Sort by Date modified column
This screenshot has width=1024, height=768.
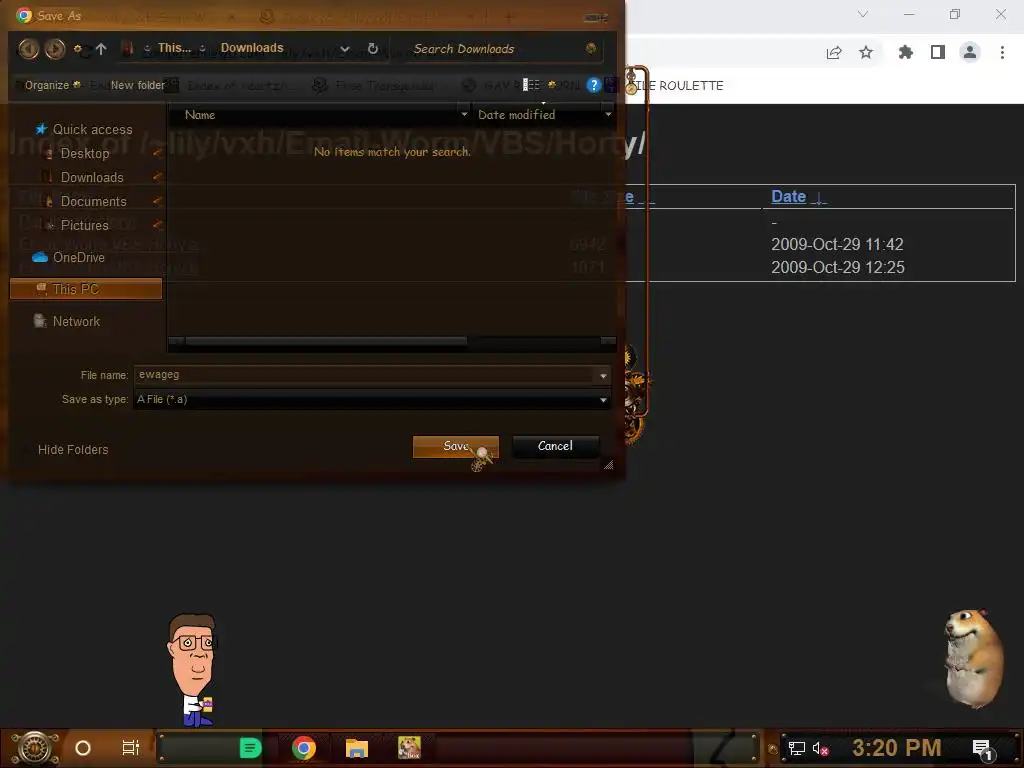point(517,115)
